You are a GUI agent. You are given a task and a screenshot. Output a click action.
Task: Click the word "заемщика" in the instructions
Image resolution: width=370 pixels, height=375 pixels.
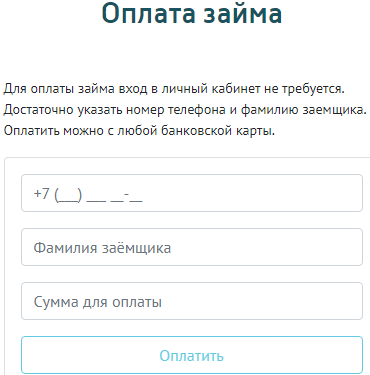pyautogui.click(x=334, y=110)
